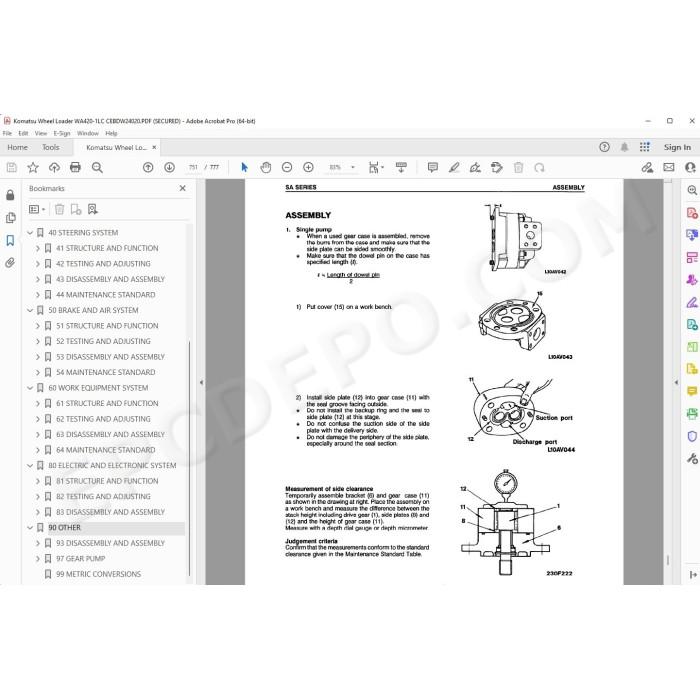Collapse 60 WORK EQUIPMENT SYSTEM bookmark
This screenshot has width=700, height=700.
[30, 388]
